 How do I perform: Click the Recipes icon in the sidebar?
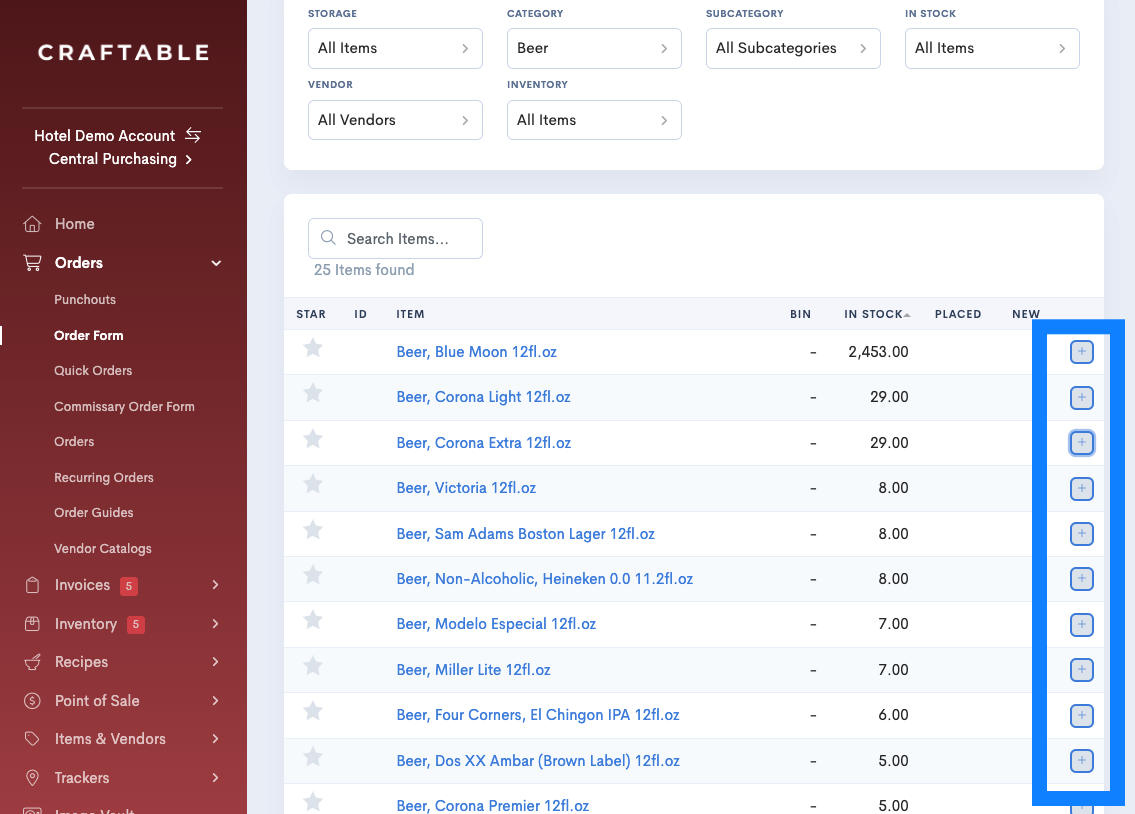pyautogui.click(x=32, y=662)
